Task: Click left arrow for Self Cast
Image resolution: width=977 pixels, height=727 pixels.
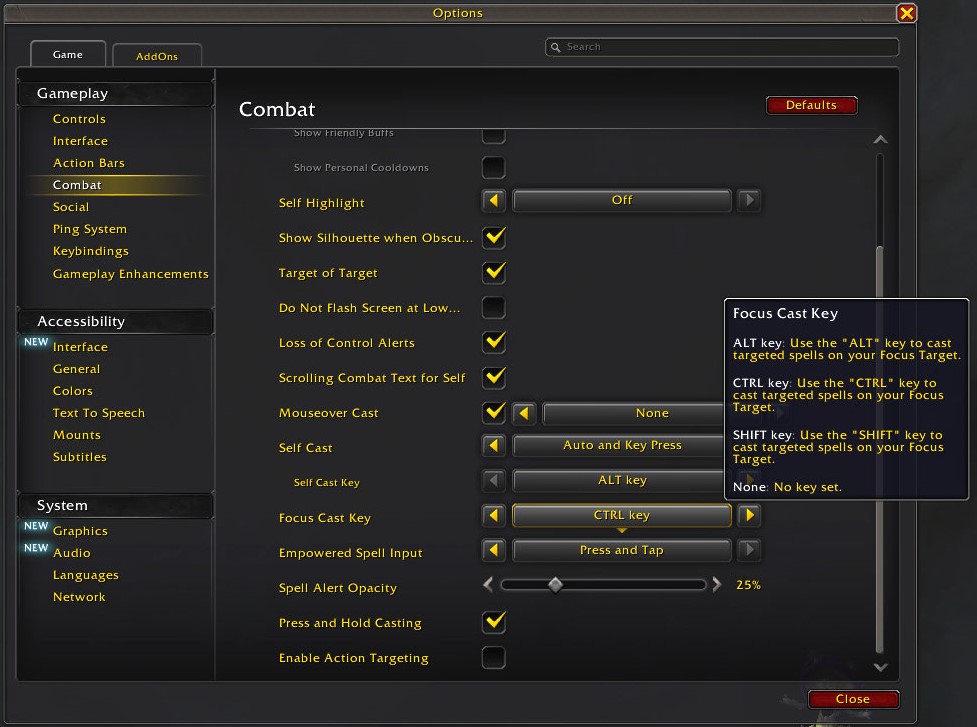Action: click(x=493, y=446)
